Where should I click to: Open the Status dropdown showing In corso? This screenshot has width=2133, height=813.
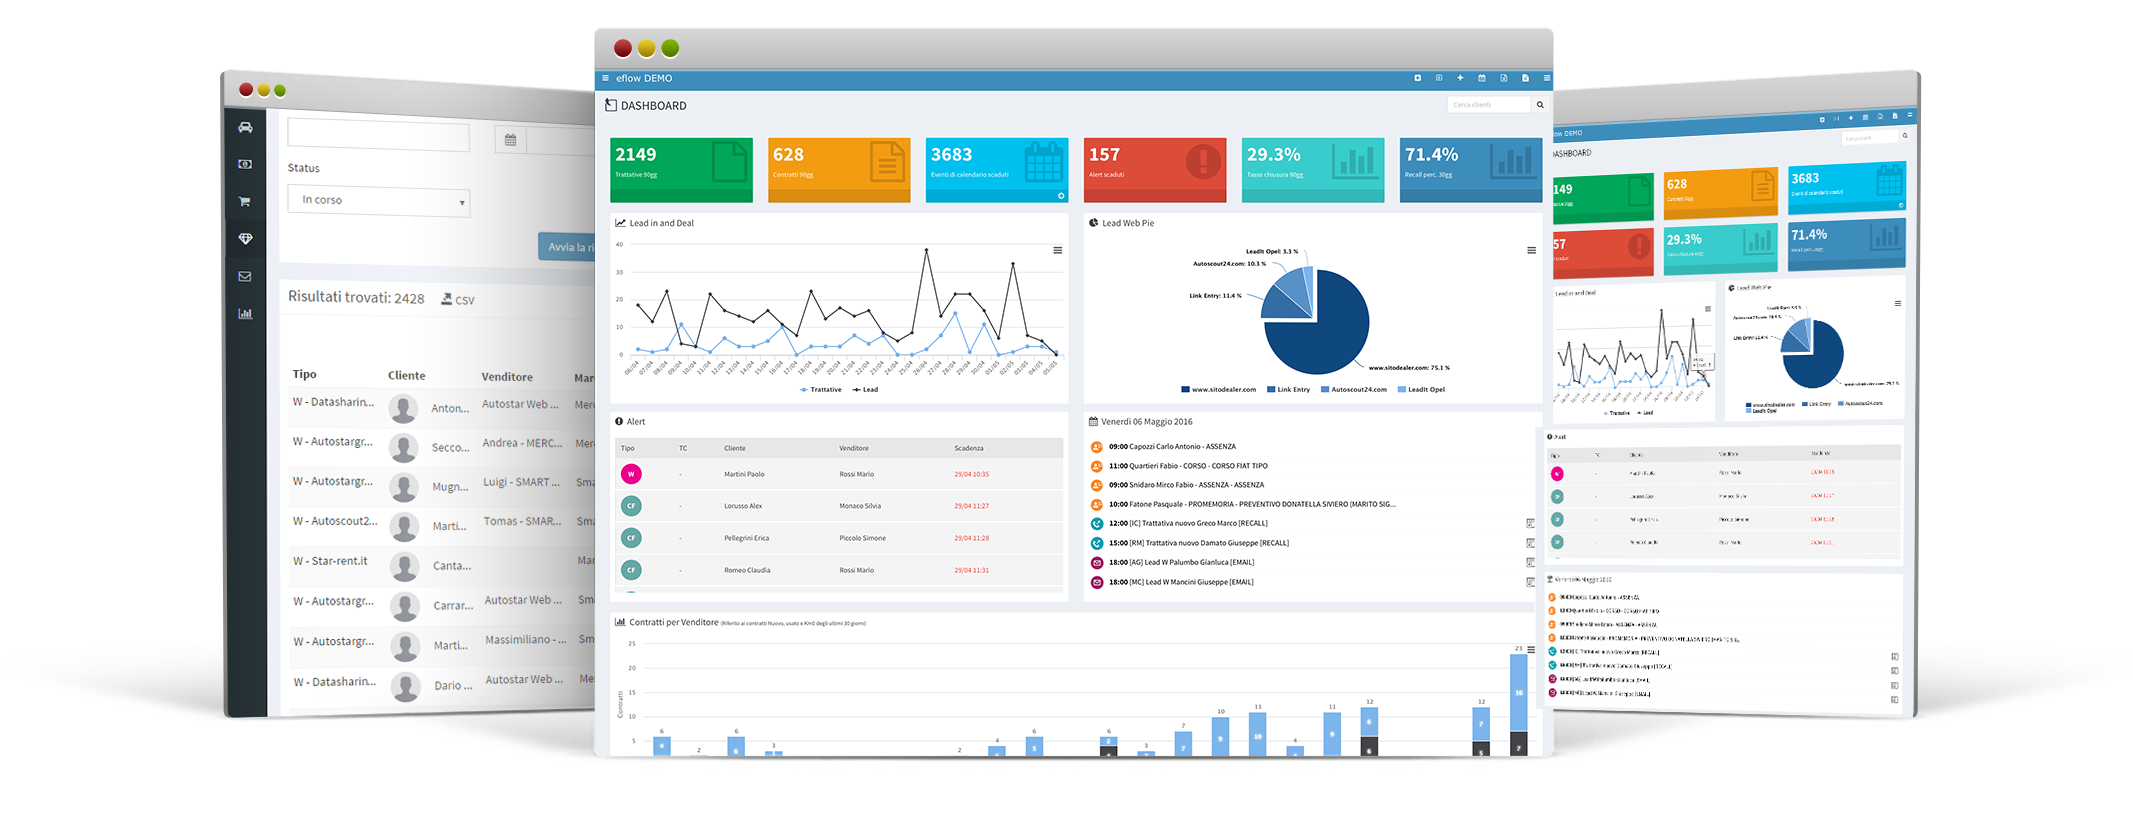click(x=379, y=200)
